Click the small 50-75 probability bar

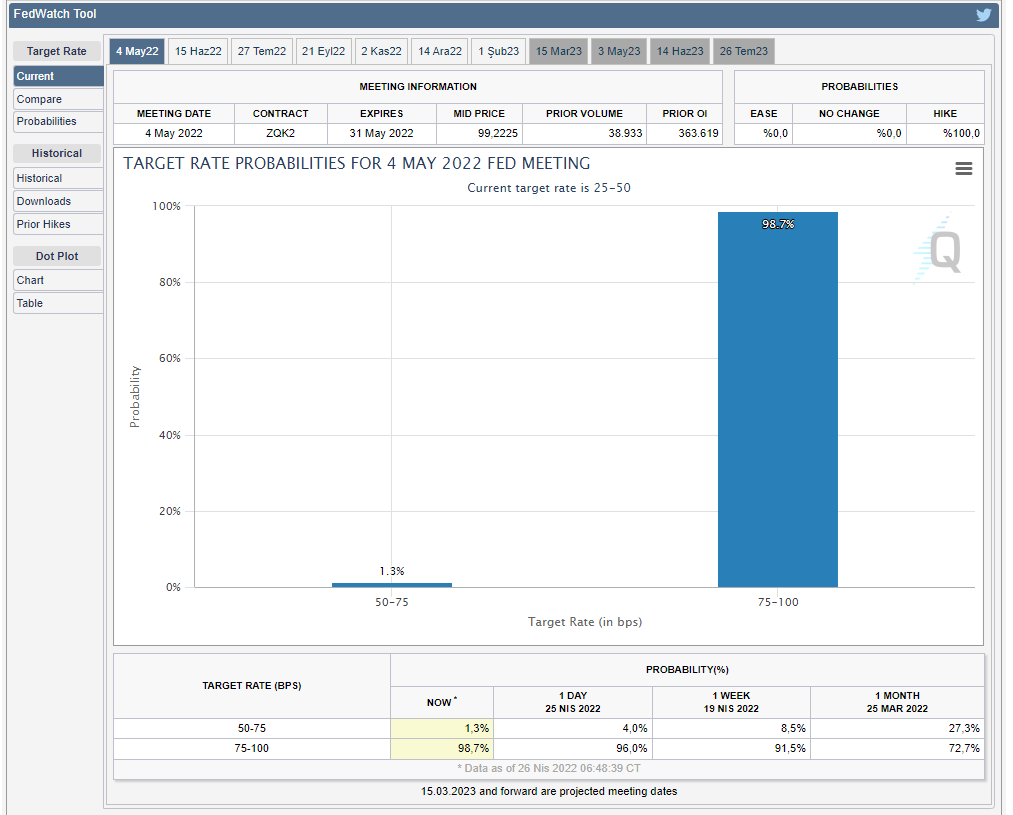pyautogui.click(x=391, y=584)
